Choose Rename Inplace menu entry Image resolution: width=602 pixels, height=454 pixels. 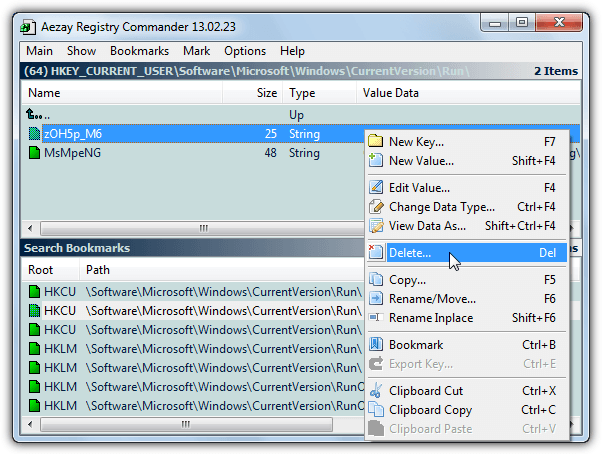[x=467, y=317]
